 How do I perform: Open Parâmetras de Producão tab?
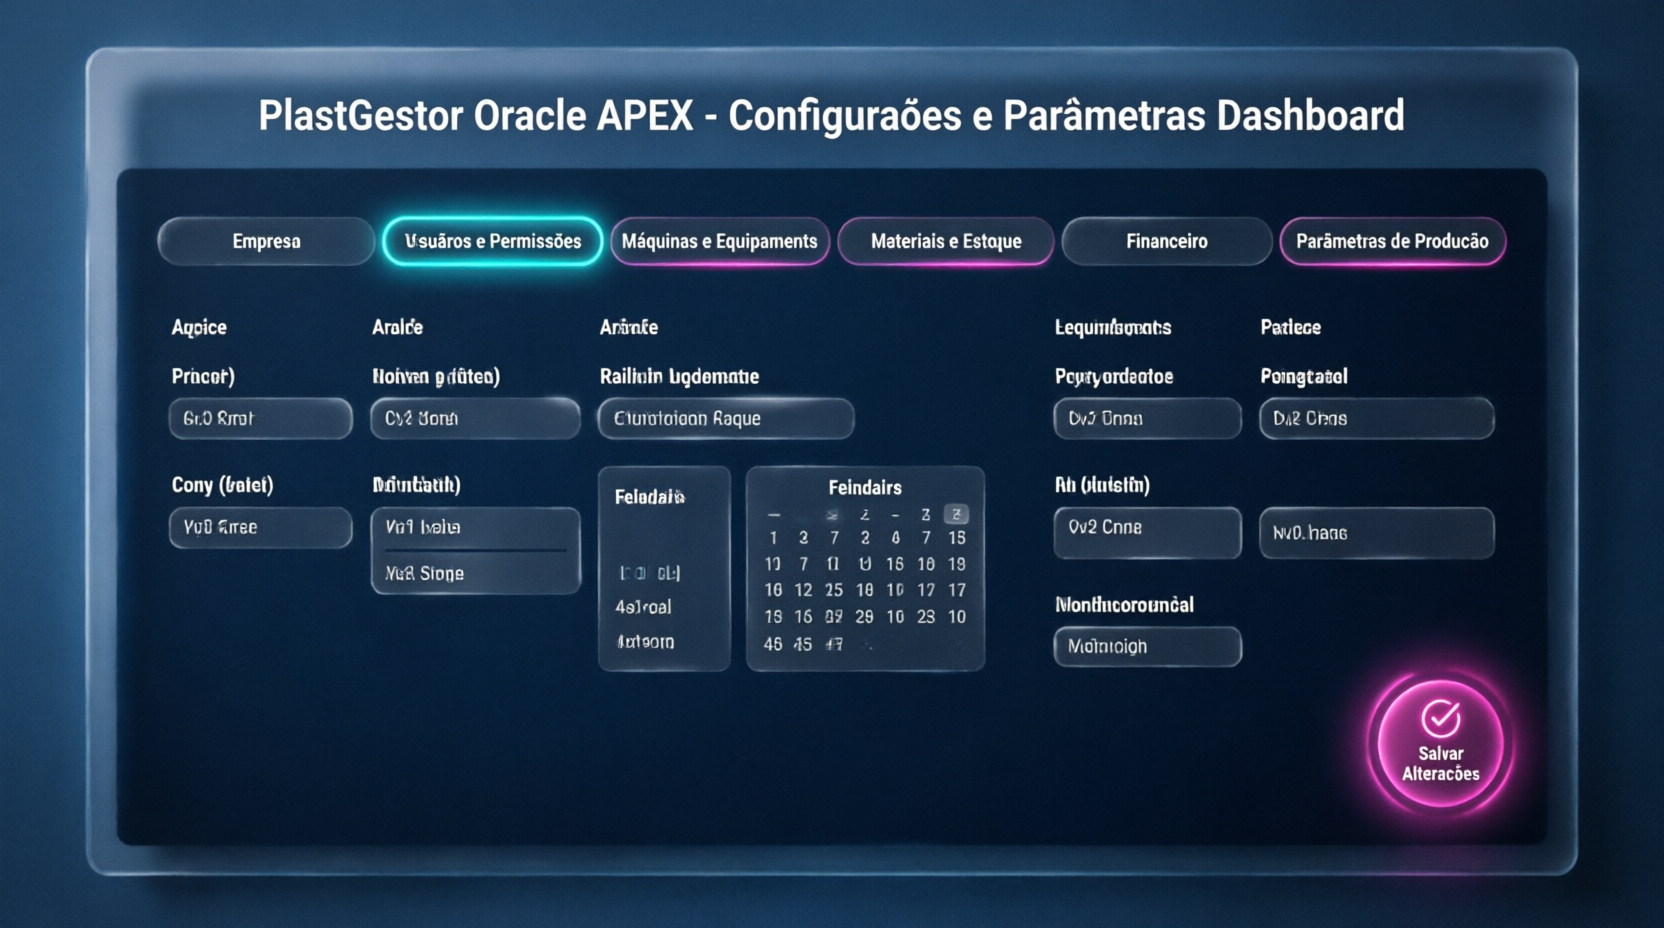pos(1392,241)
